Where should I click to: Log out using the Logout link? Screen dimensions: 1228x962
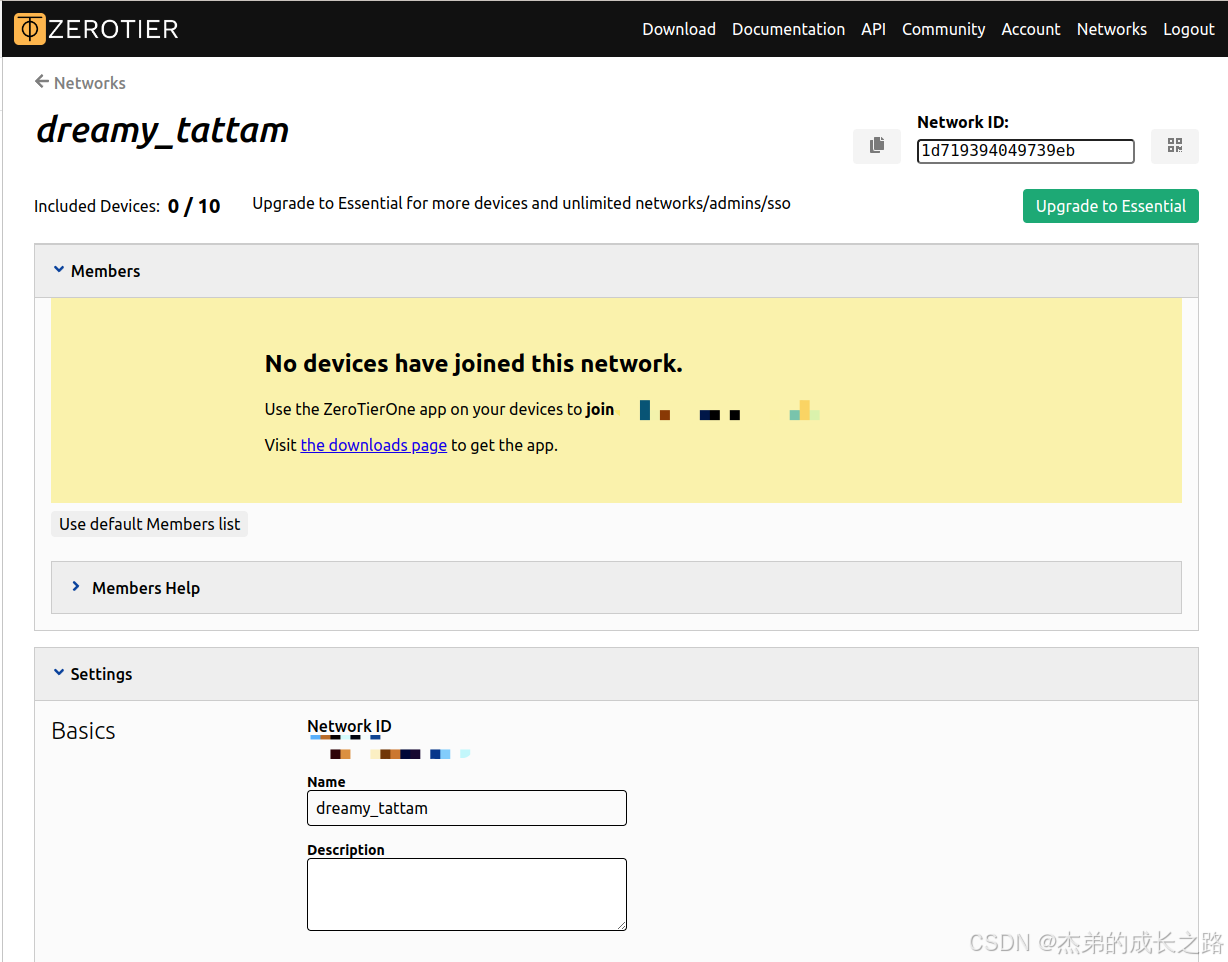click(1188, 29)
